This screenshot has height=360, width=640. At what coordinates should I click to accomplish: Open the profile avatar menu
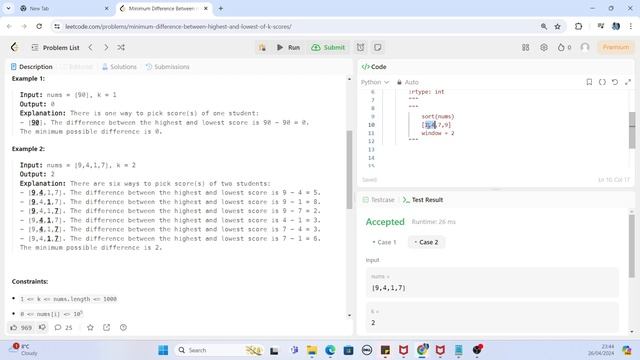[585, 47]
